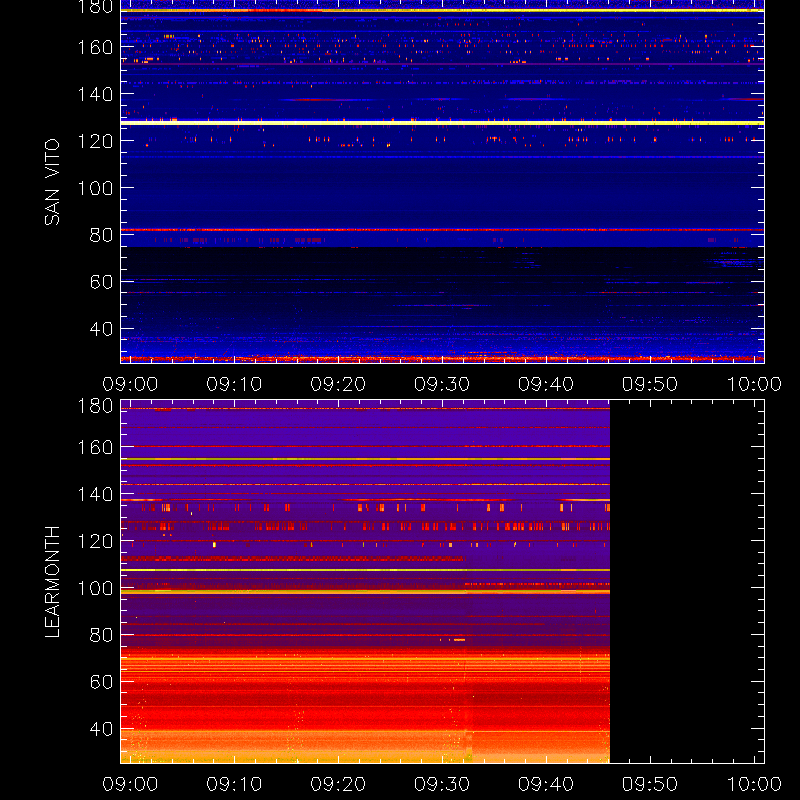Click 09:30 time label under San Vito plot
Image resolution: width=800 pixels, height=800 pixels.
click(442, 384)
